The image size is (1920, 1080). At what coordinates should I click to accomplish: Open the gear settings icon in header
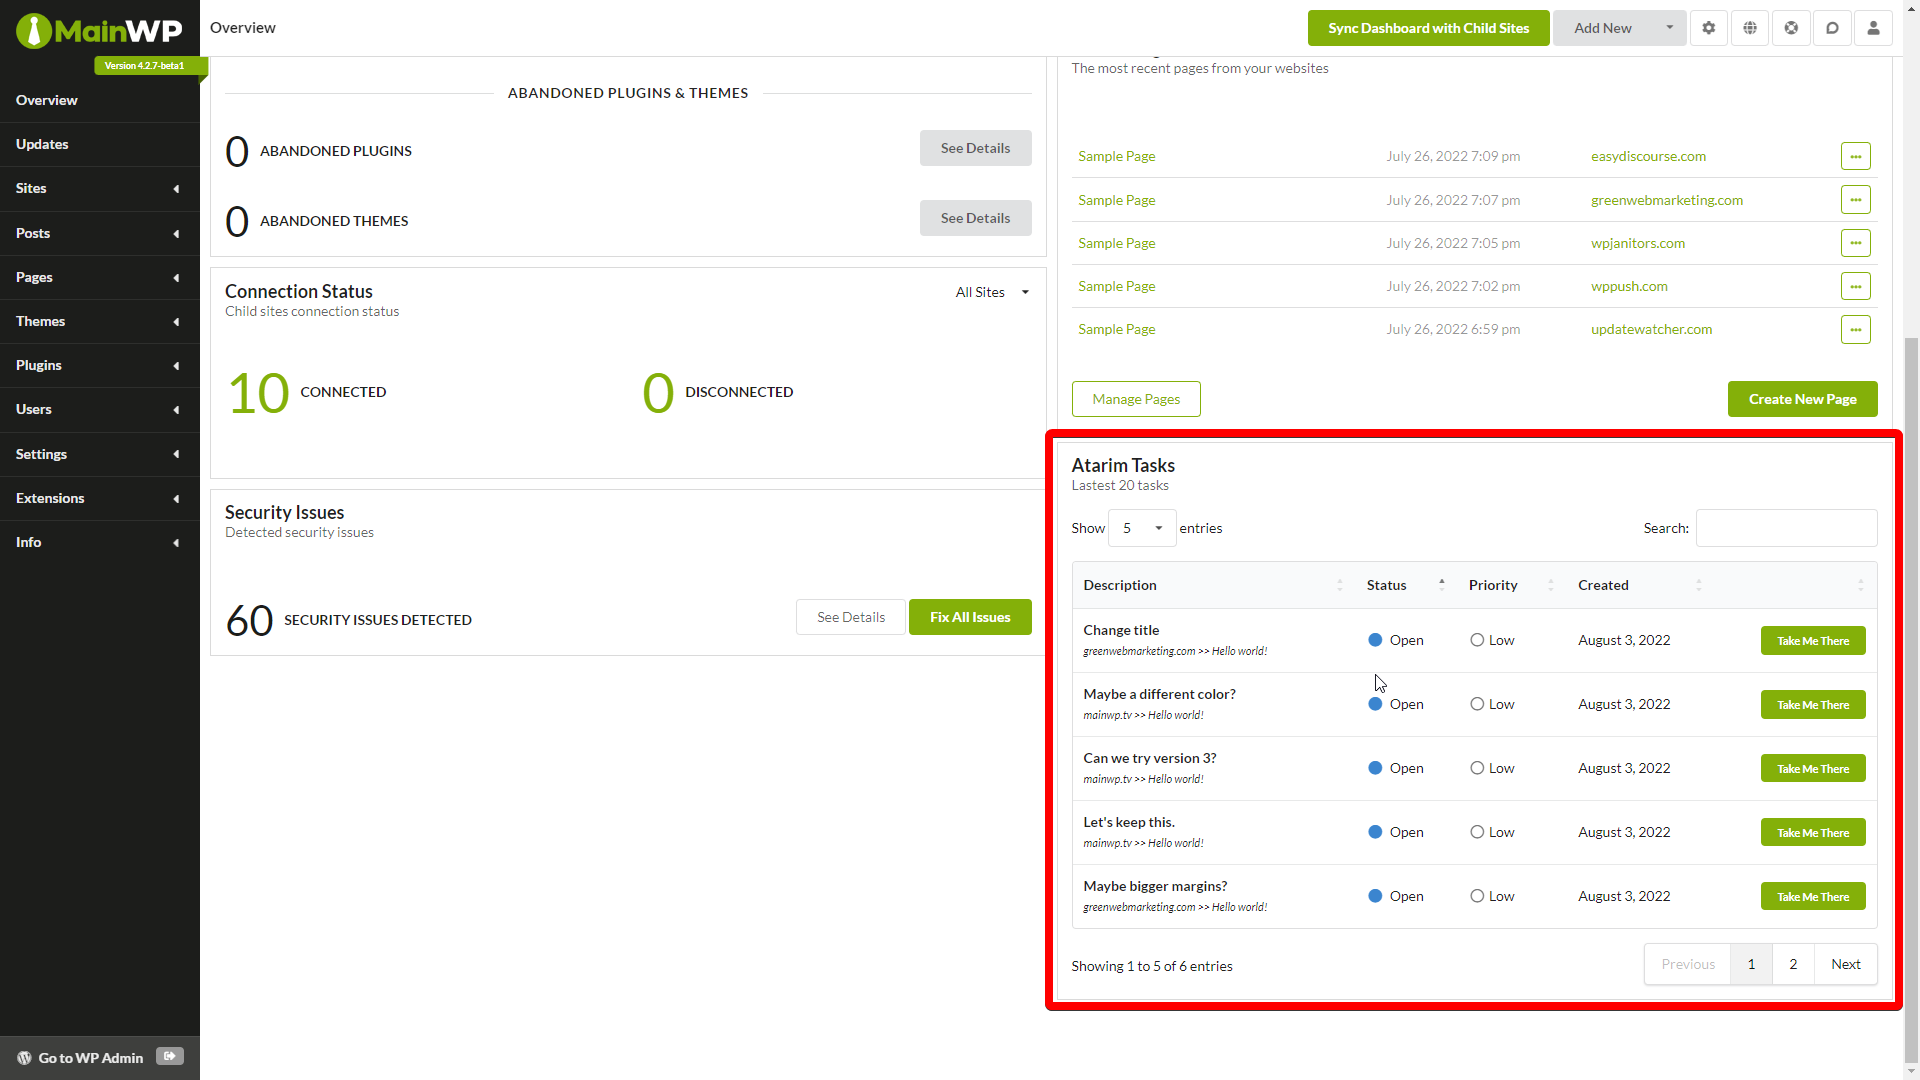coord(1708,28)
